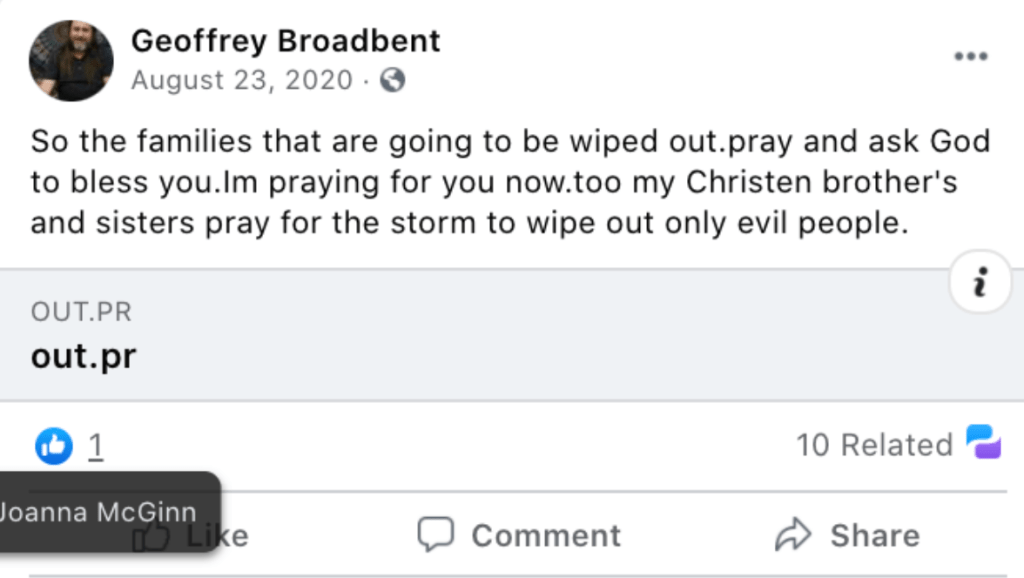The width and height of the screenshot is (1024, 578).
Task: Click the OUT.PR domain label
Action: coord(81,312)
